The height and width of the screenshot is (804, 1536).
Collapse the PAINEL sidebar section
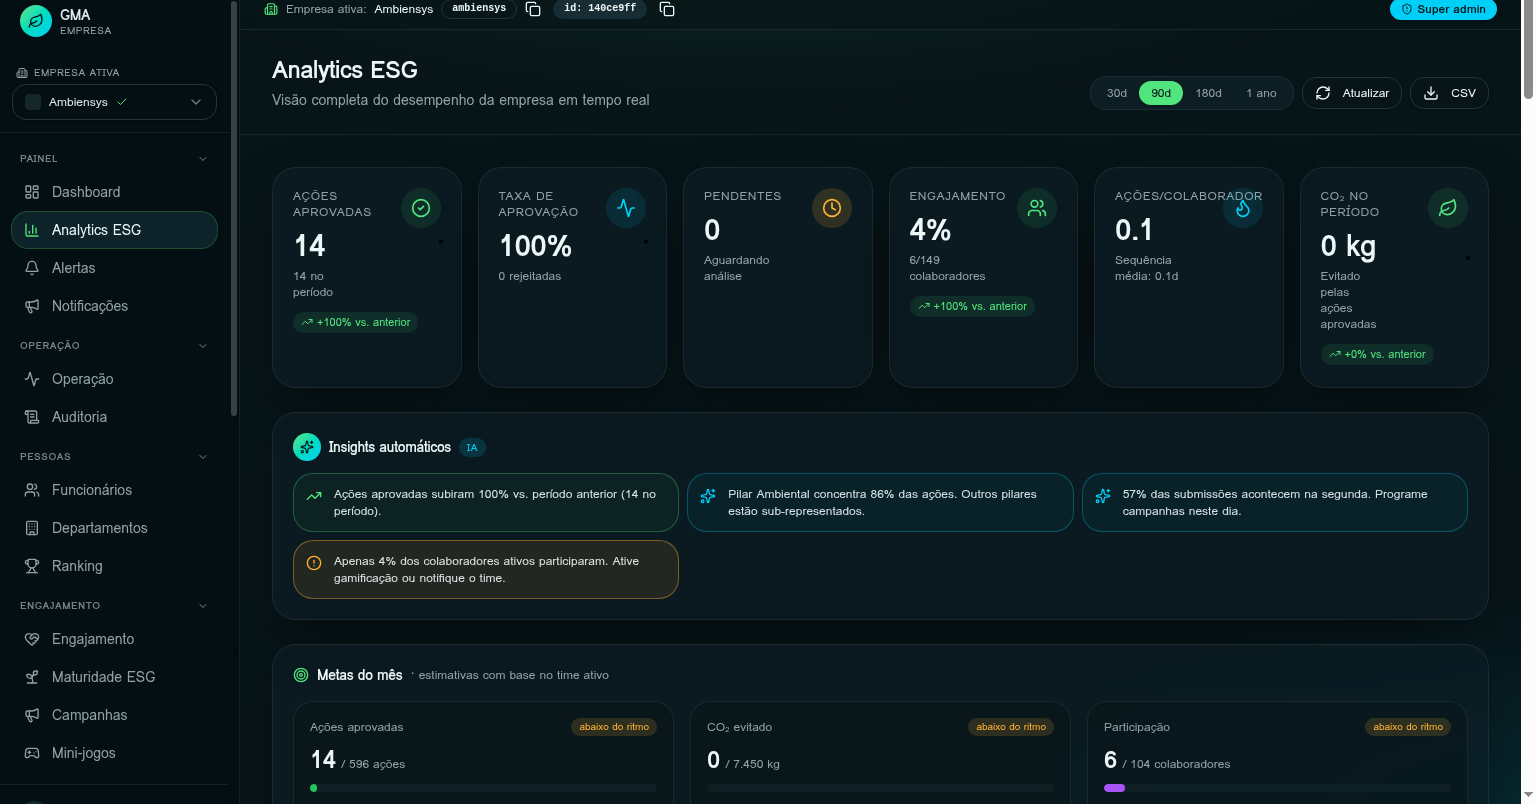point(203,159)
